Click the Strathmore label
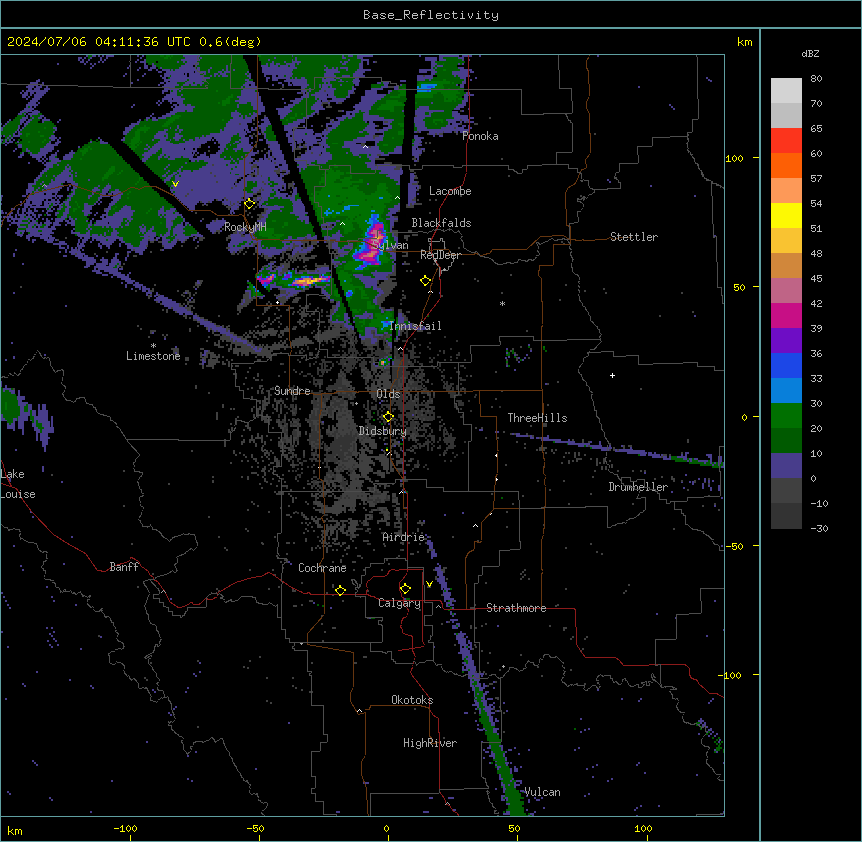The width and height of the screenshot is (862, 842). pos(516,608)
